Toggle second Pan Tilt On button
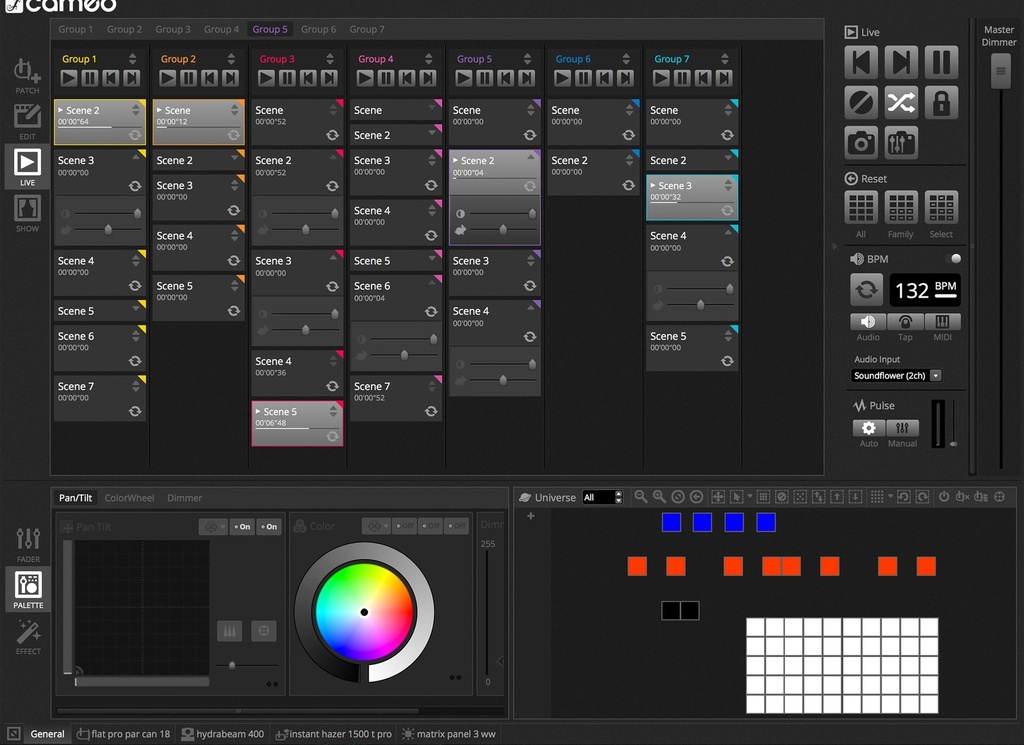Viewport: 1024px width, 745px height. pyautogui.click(x=269, y=527)
